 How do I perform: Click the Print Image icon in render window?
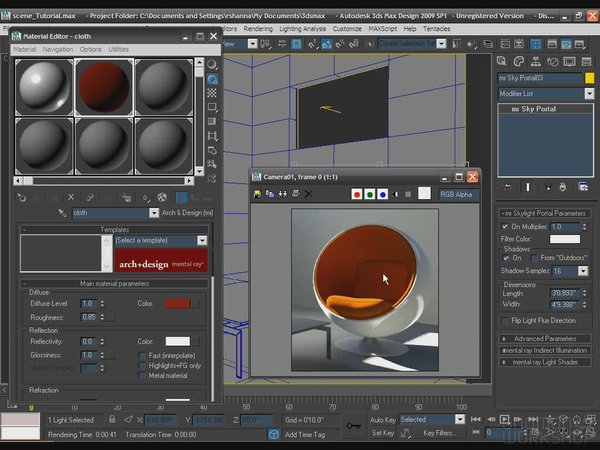[295, 194]
